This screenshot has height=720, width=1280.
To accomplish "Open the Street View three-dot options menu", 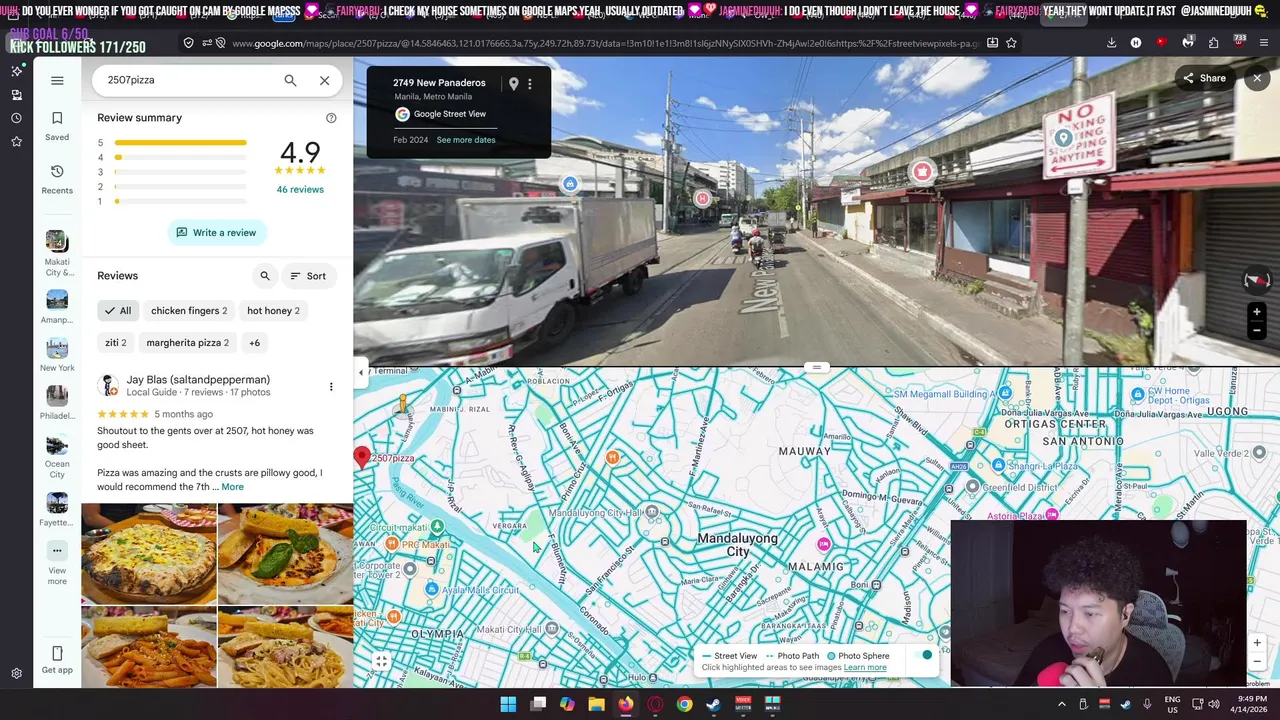I will click(x=530, y=84).
